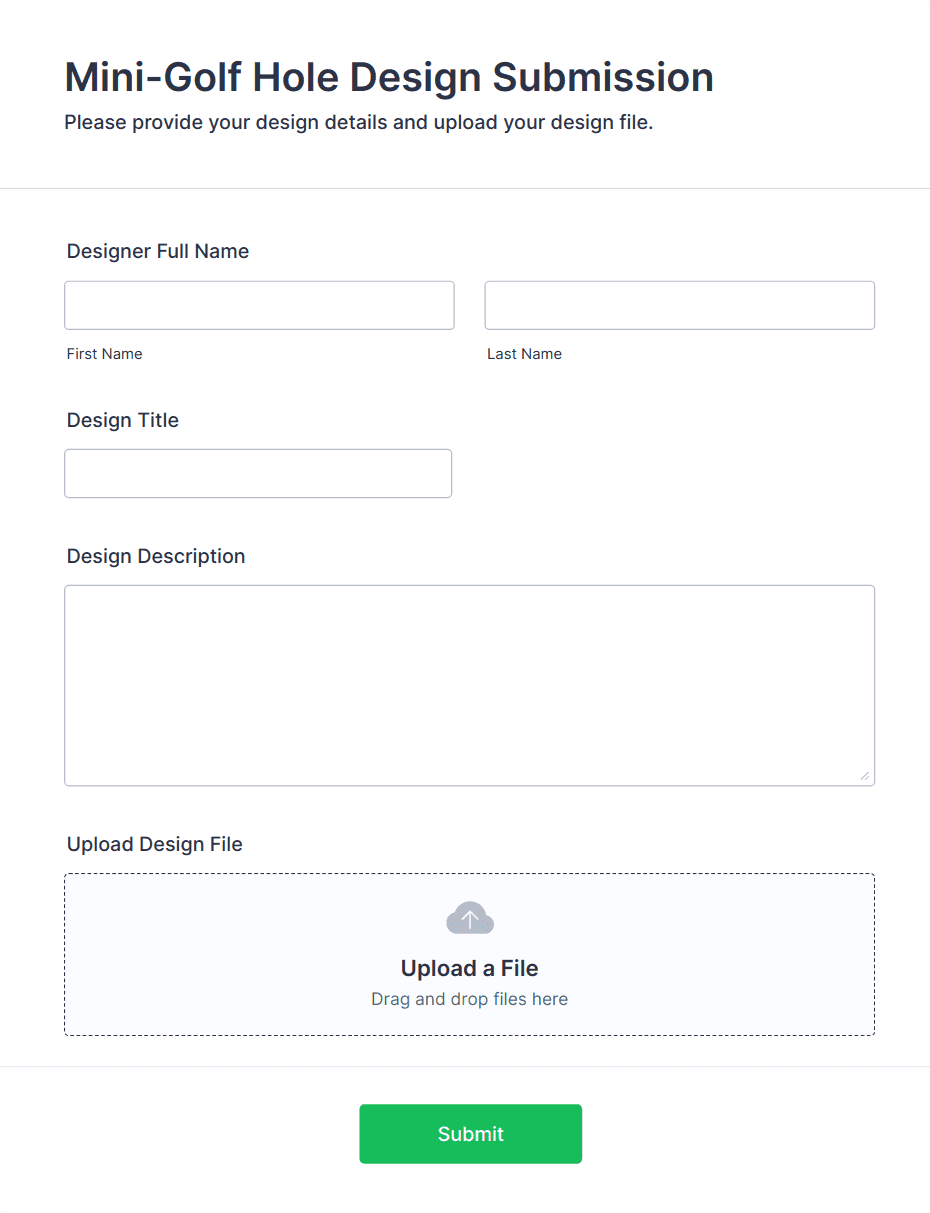Screen dimensions: 930x1213
Task: Click inside the Design Description textarea
Action: tap(469, 685)
